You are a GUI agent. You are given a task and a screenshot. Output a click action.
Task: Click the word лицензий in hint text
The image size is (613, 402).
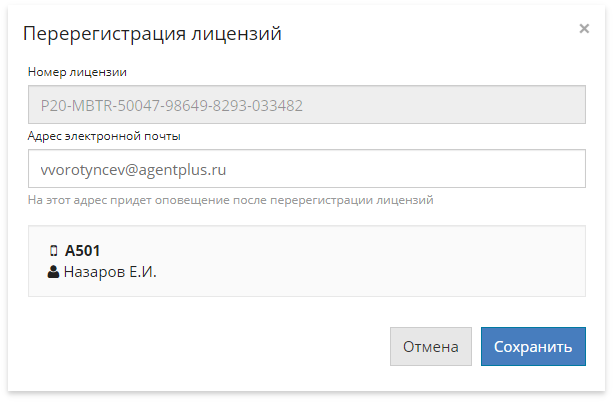click(405, 200)
